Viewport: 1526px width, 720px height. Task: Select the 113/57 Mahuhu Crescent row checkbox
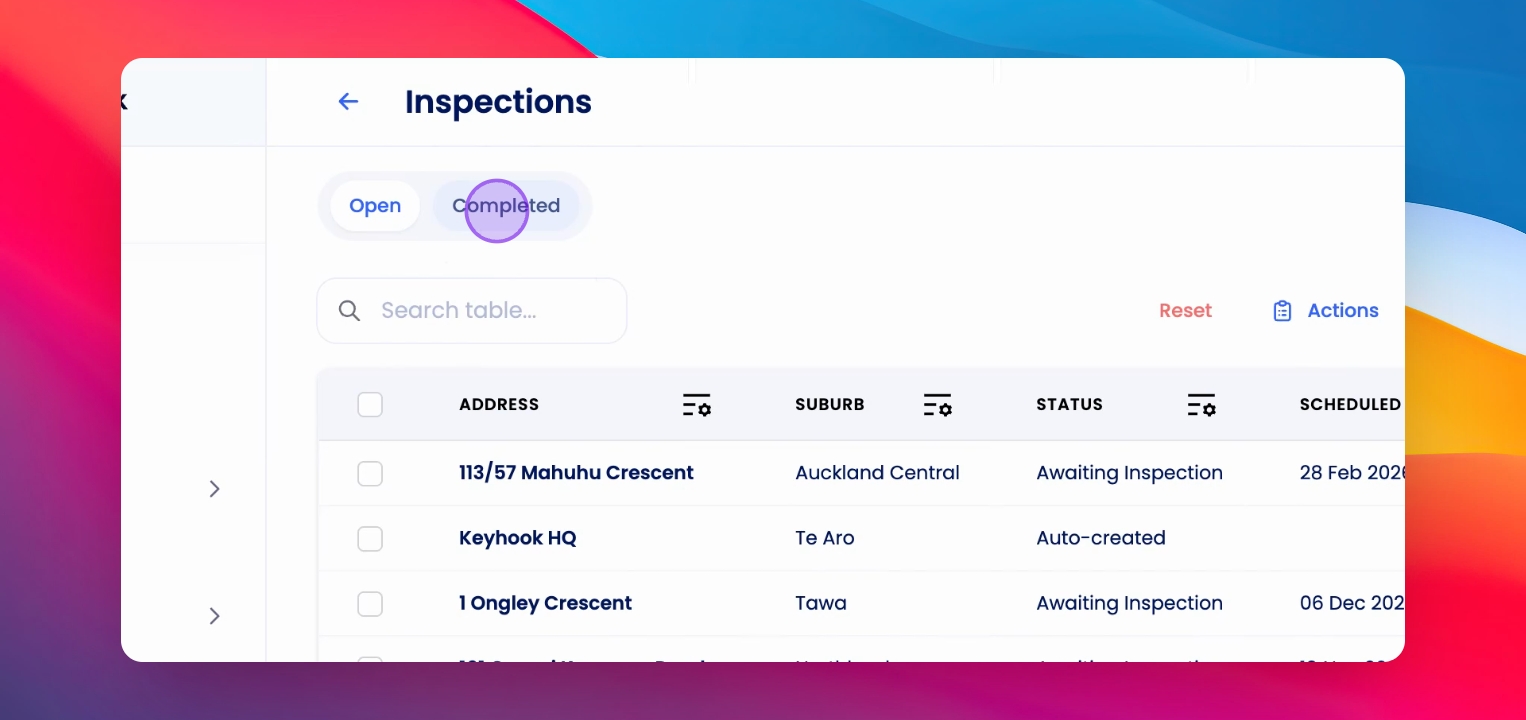(x=370, y=473)
